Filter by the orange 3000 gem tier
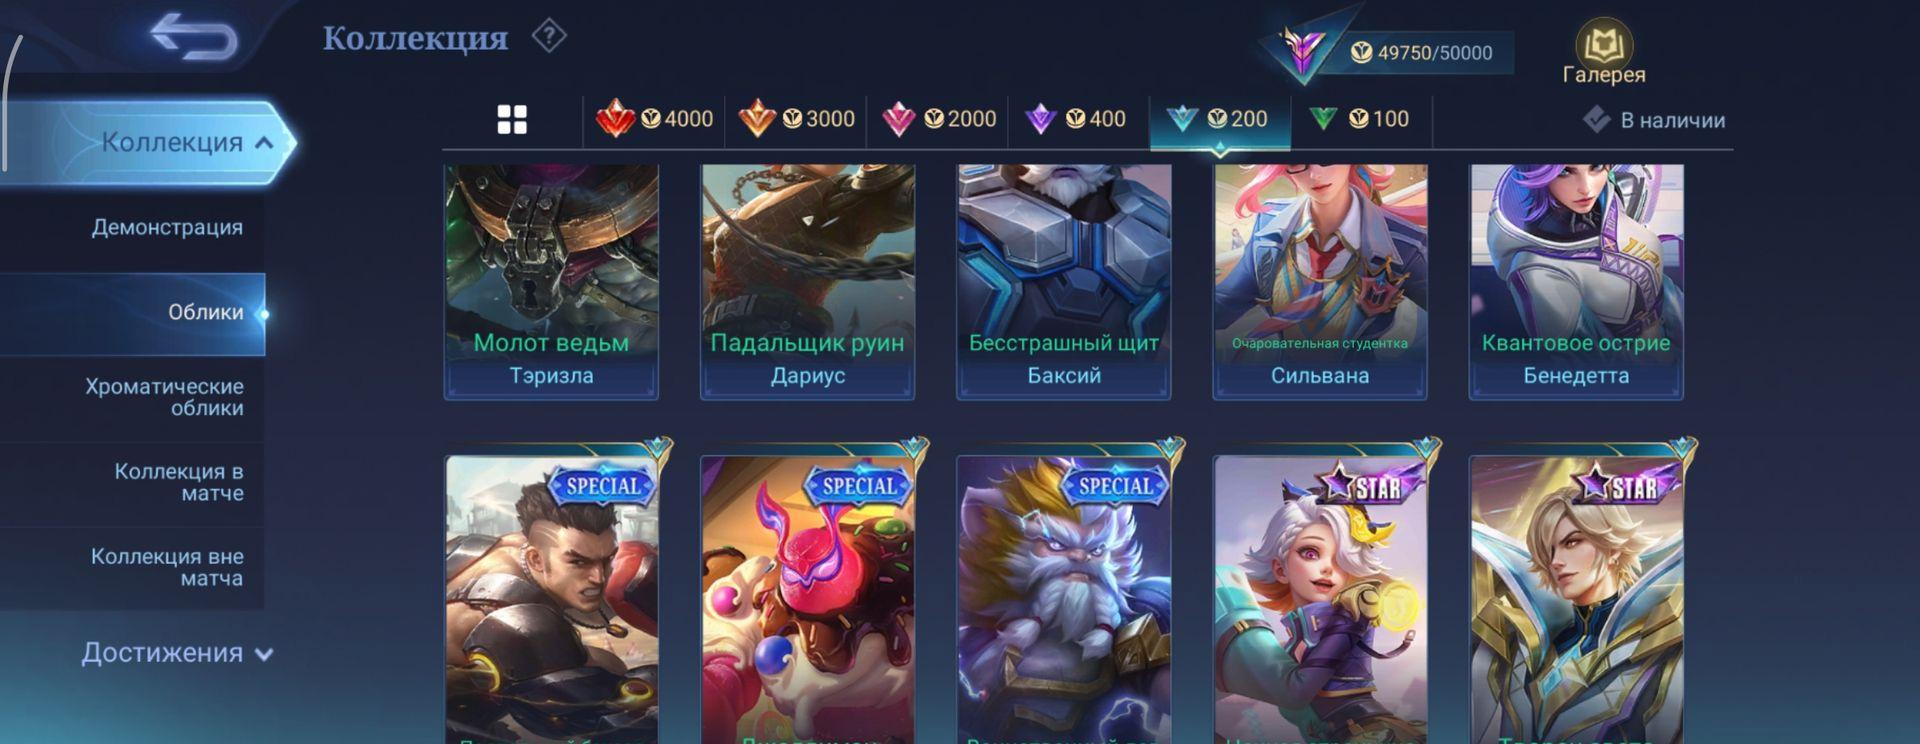The width and height of the screenshot is (1920, 744). pyautogui.click(x=796, y=120)
